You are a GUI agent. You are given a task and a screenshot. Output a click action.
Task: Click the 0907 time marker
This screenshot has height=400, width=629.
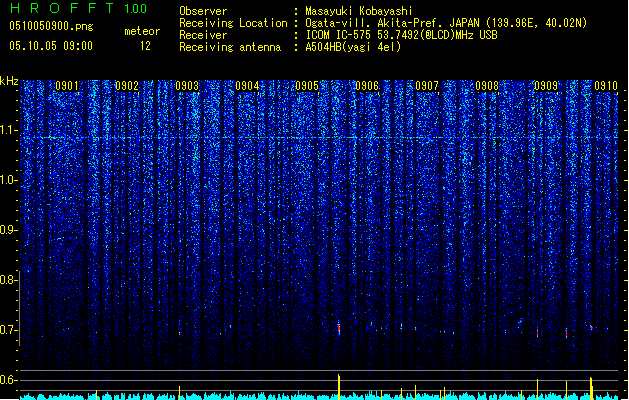(427, 86)
